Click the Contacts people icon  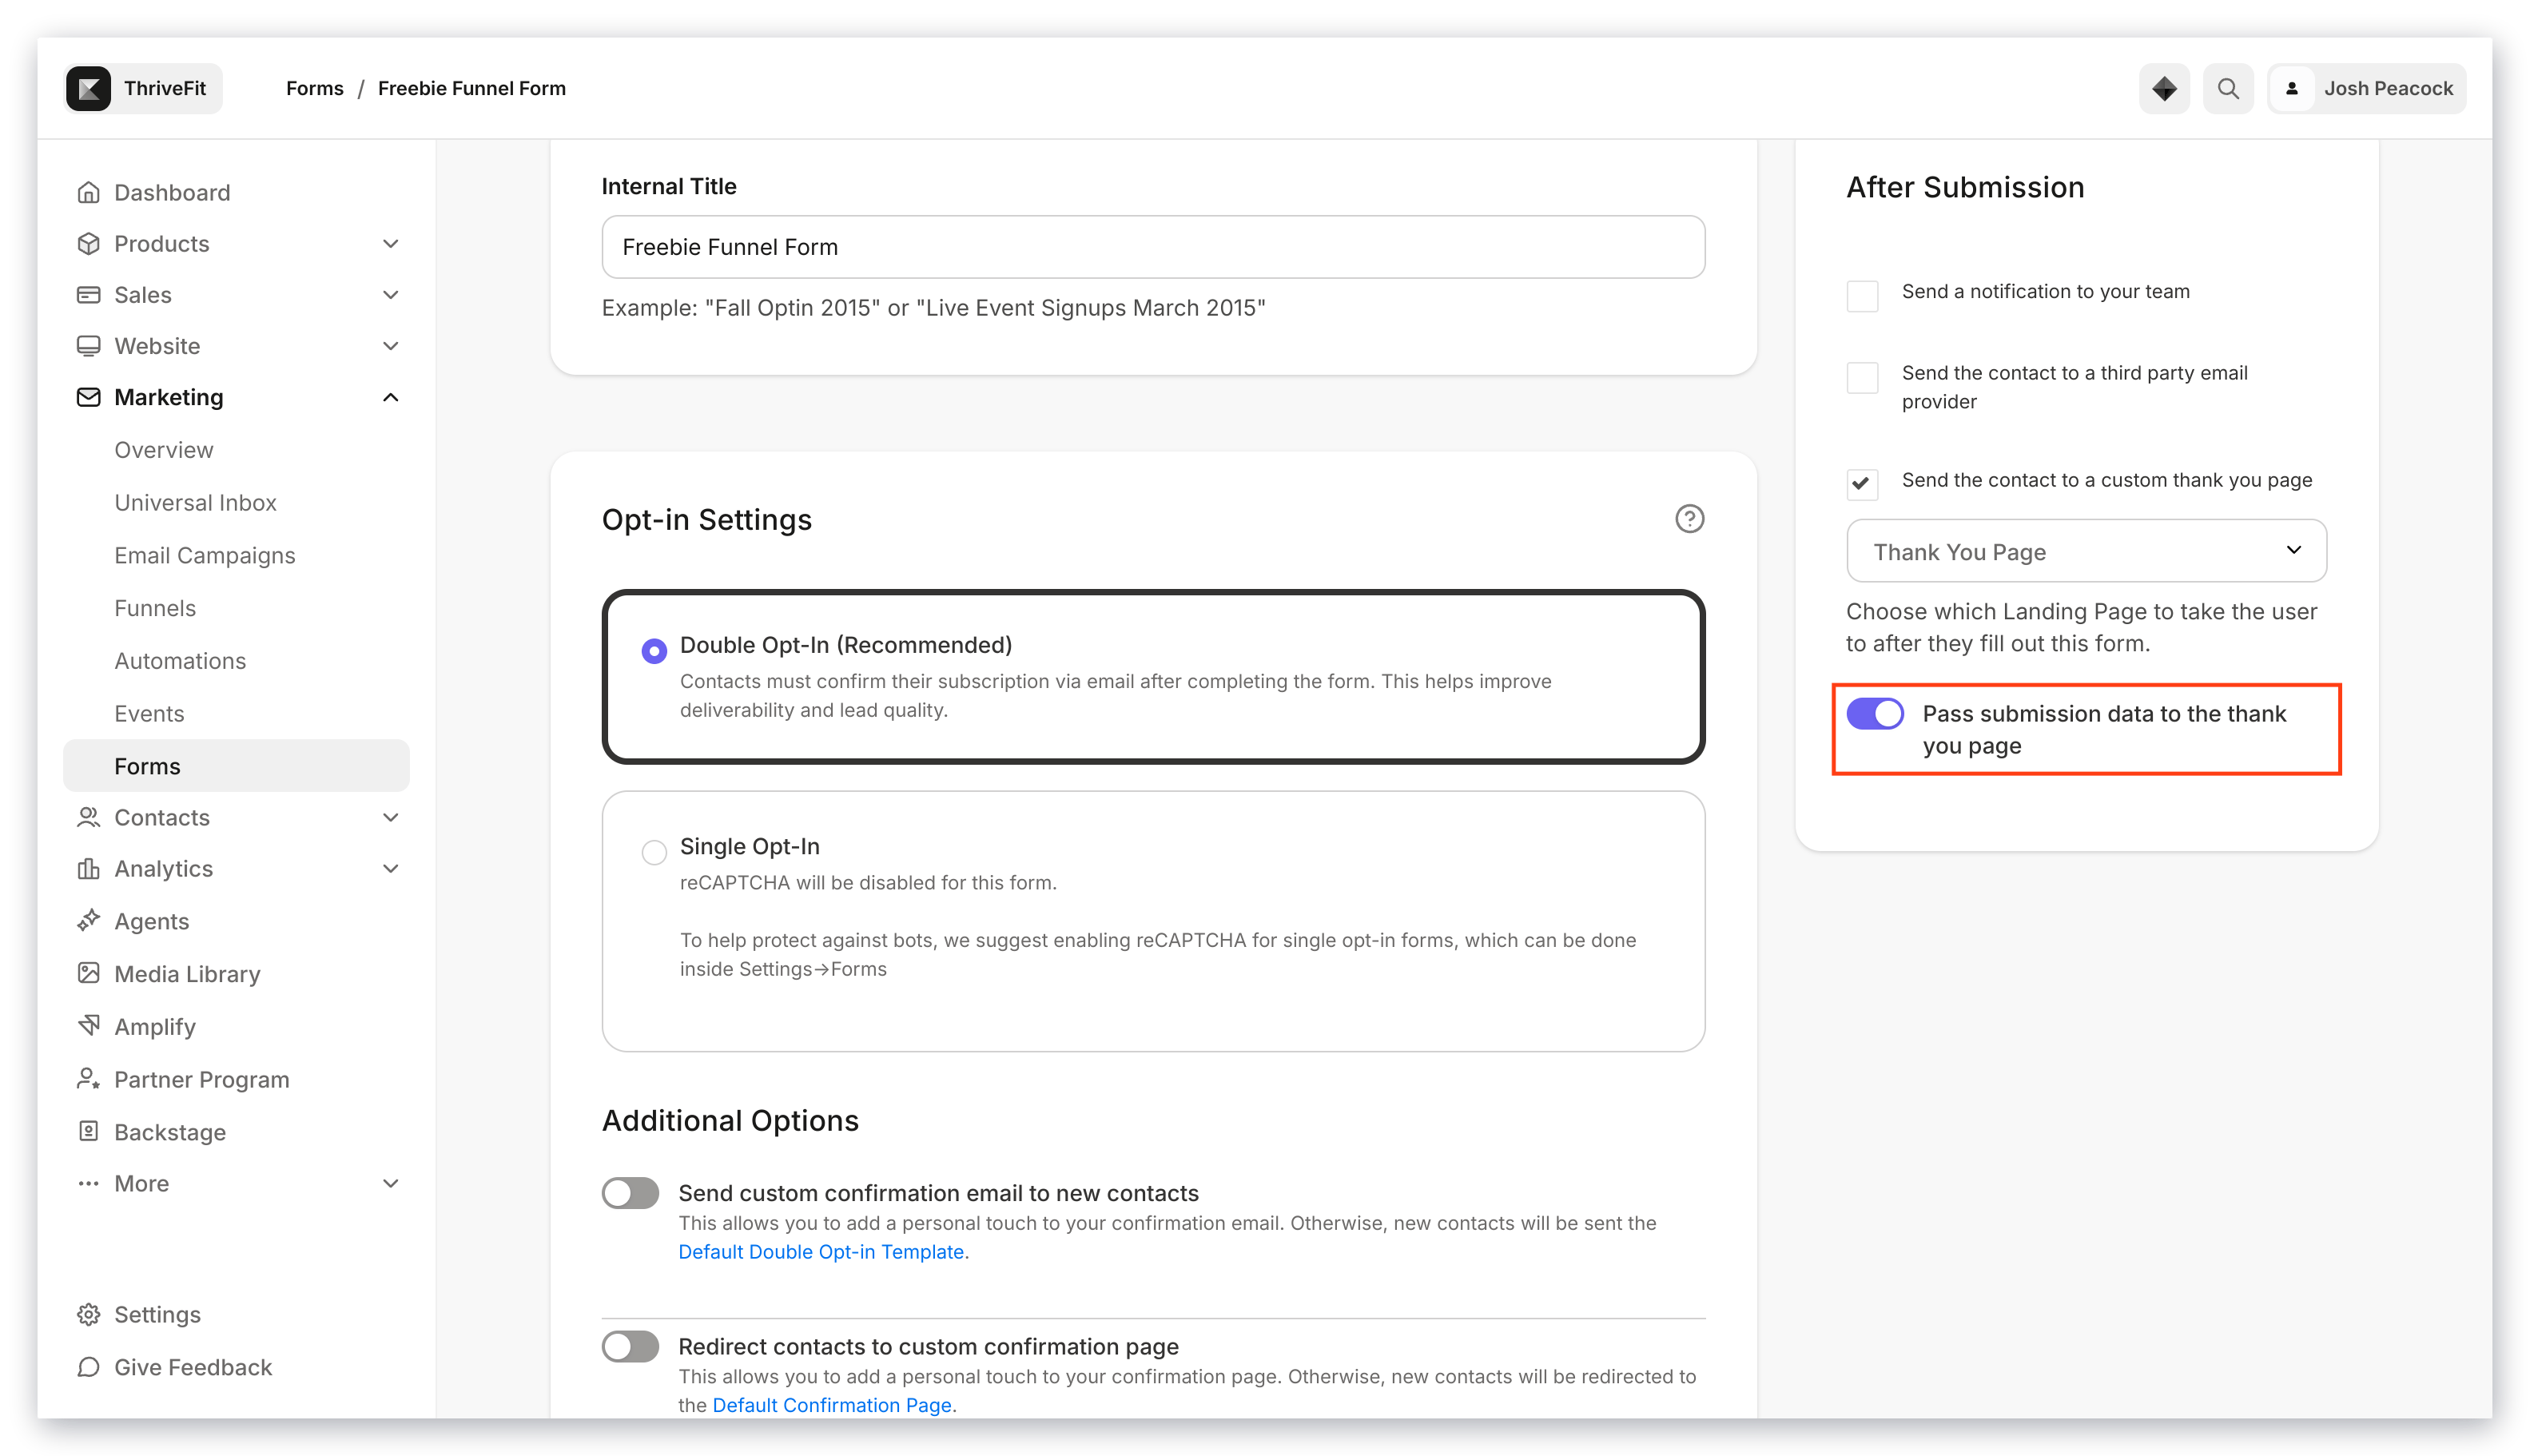pyautogui.click(x=88, y=817)
